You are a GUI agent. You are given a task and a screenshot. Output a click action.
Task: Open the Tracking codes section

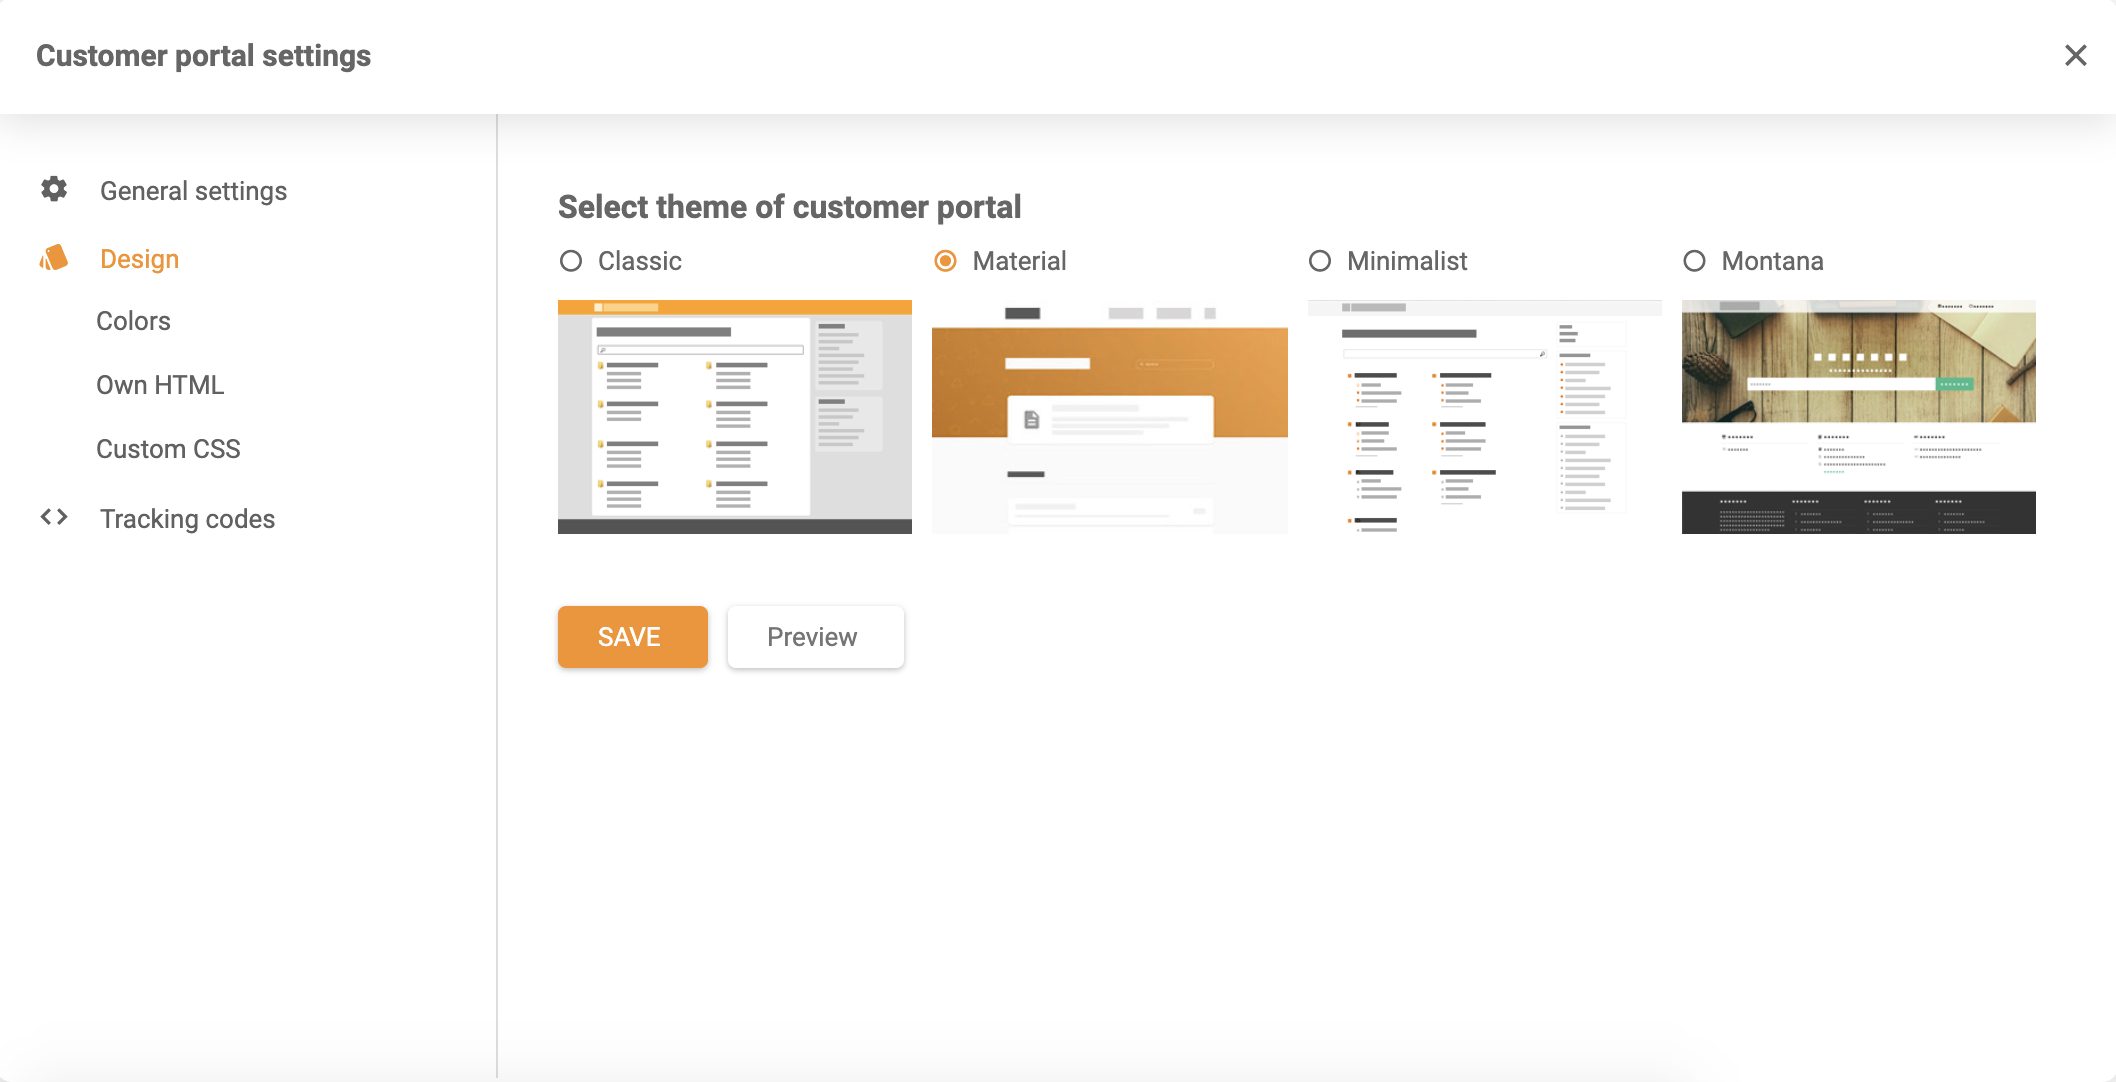[x=187, y=518]
